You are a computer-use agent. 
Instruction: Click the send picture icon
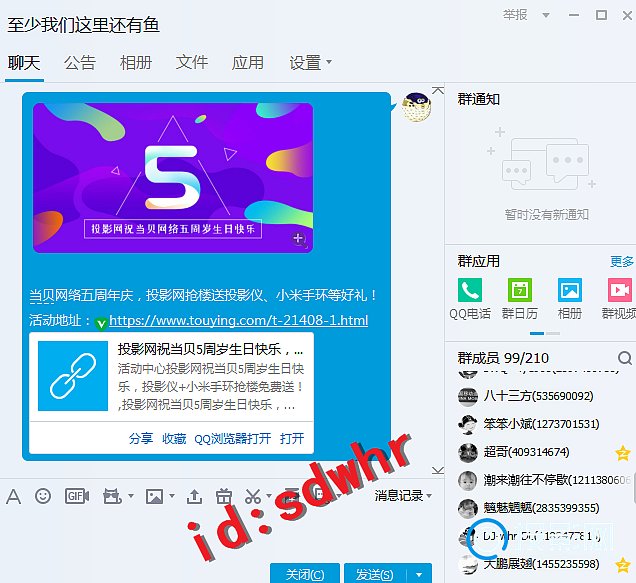pyautogui.click(x=155, y=496)
